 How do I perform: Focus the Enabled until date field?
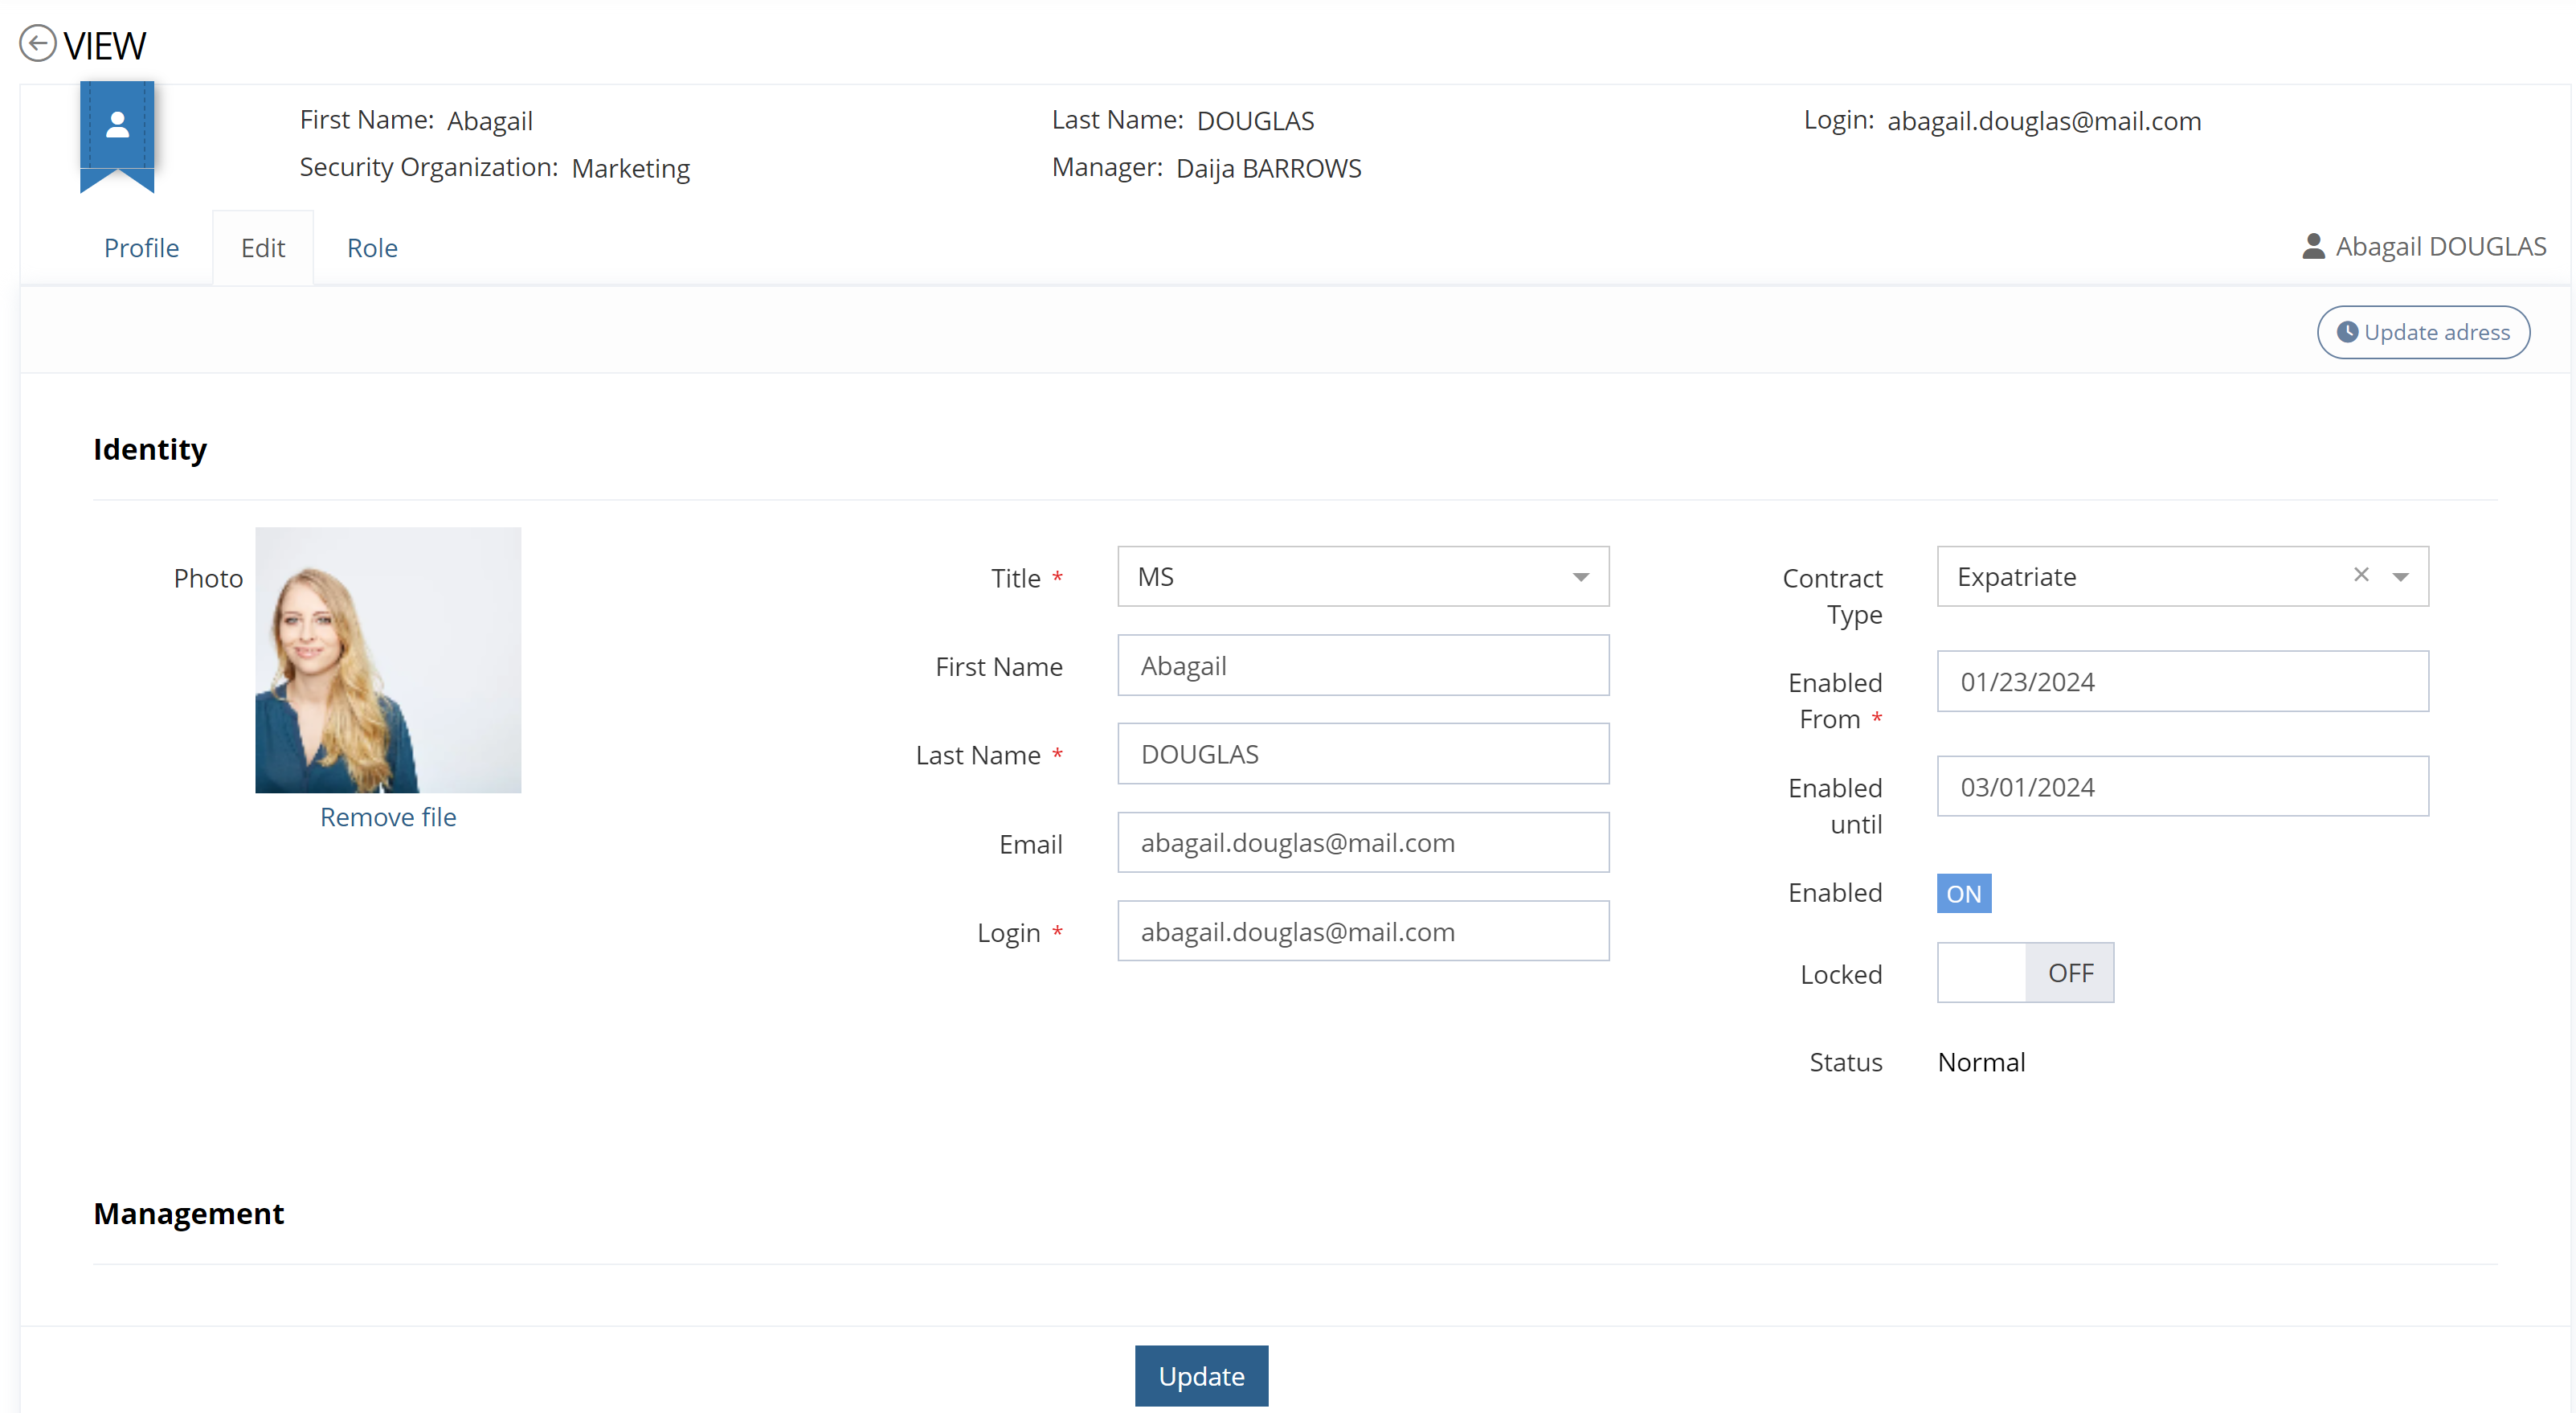2182,787
